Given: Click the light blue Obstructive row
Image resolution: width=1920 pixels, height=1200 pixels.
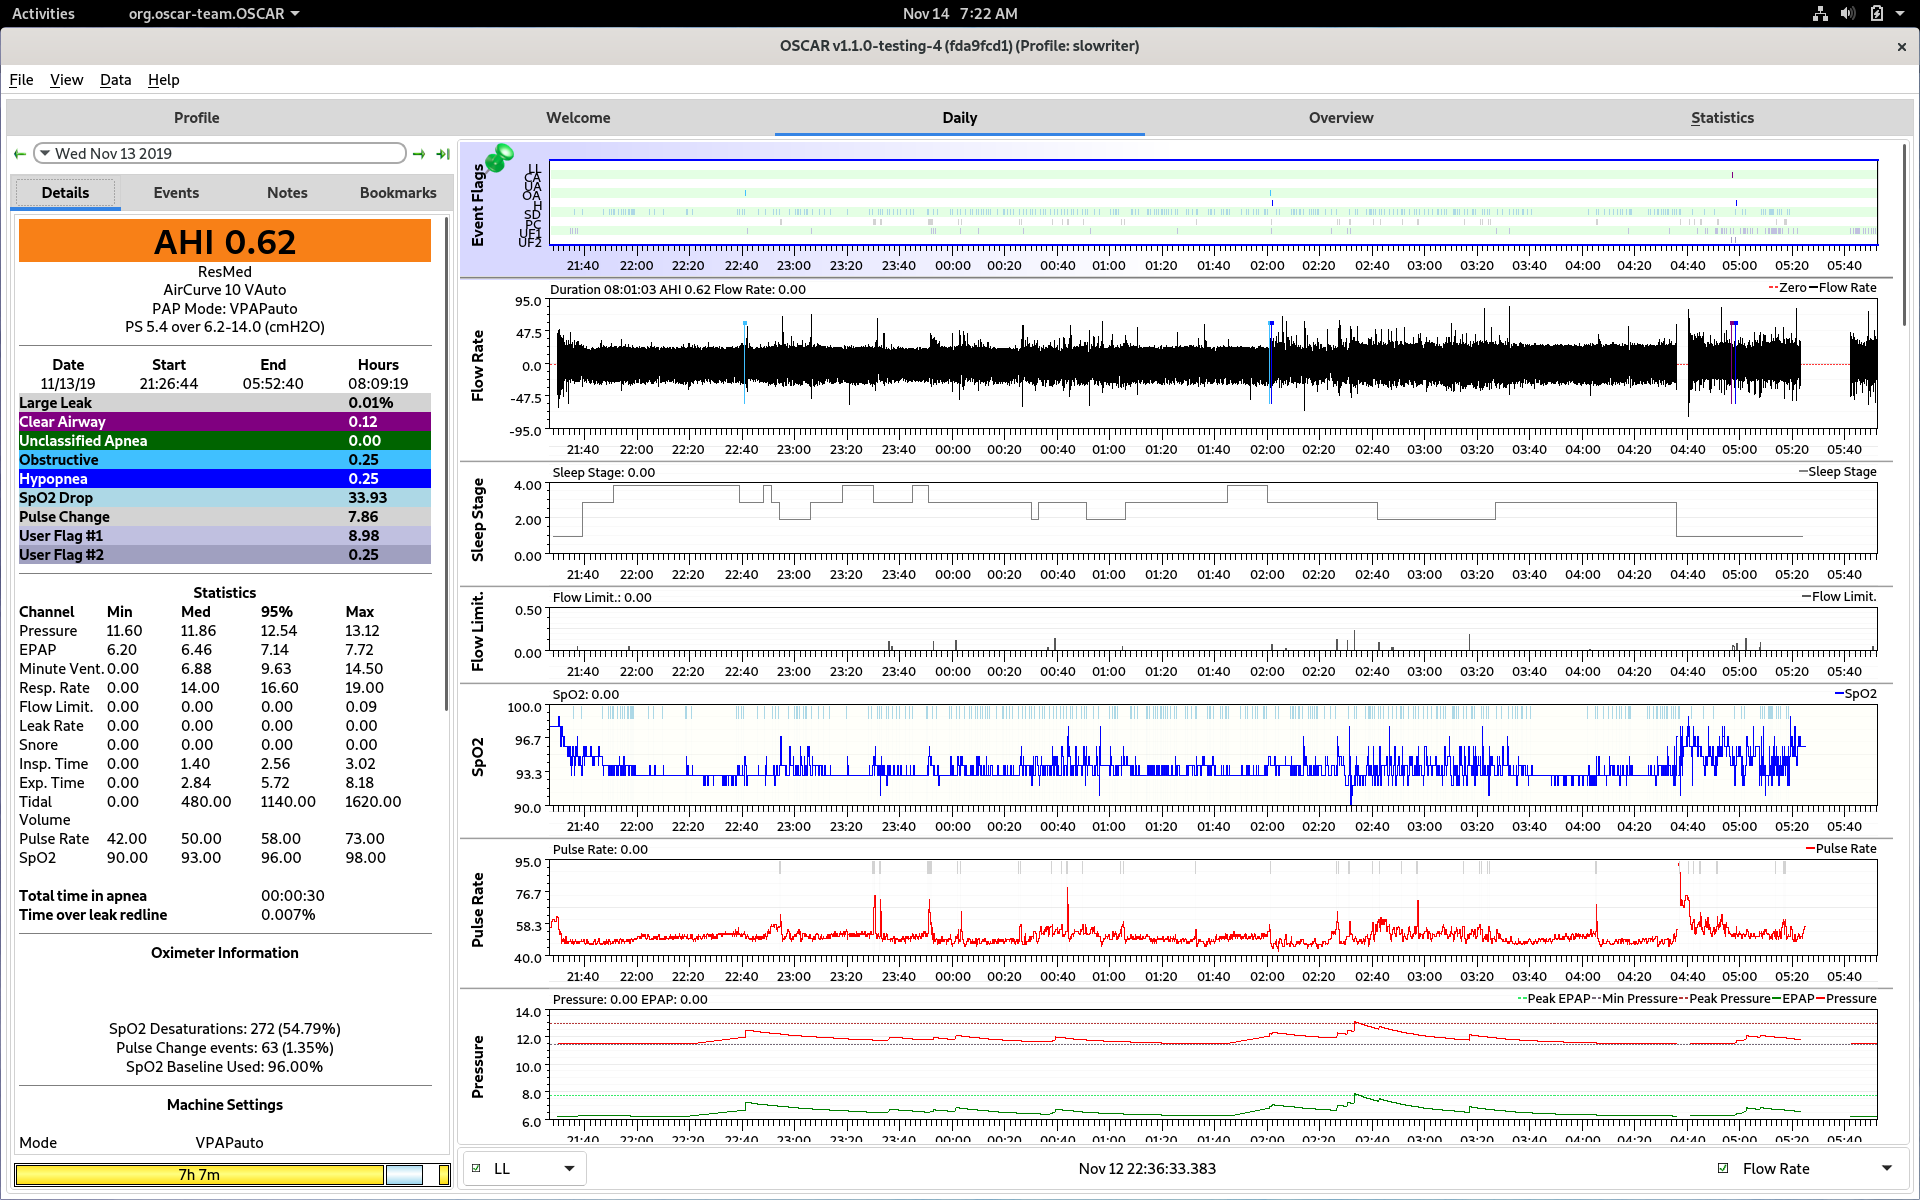Looking at the screenshot, I should (225, 460).
